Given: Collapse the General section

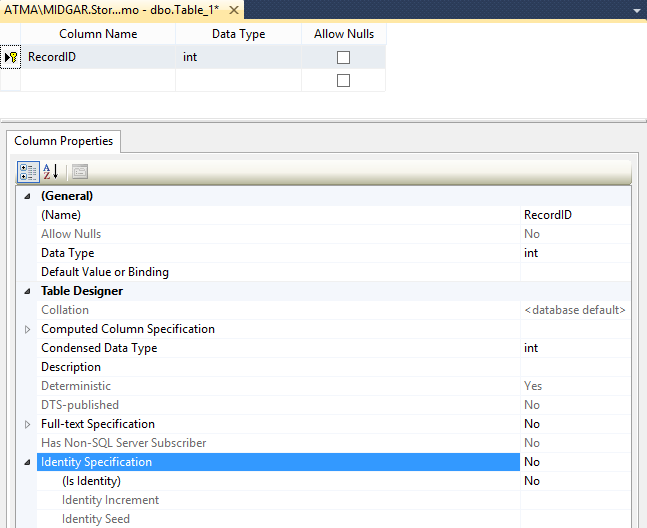Looking at the screenshot, I should 27,196.
